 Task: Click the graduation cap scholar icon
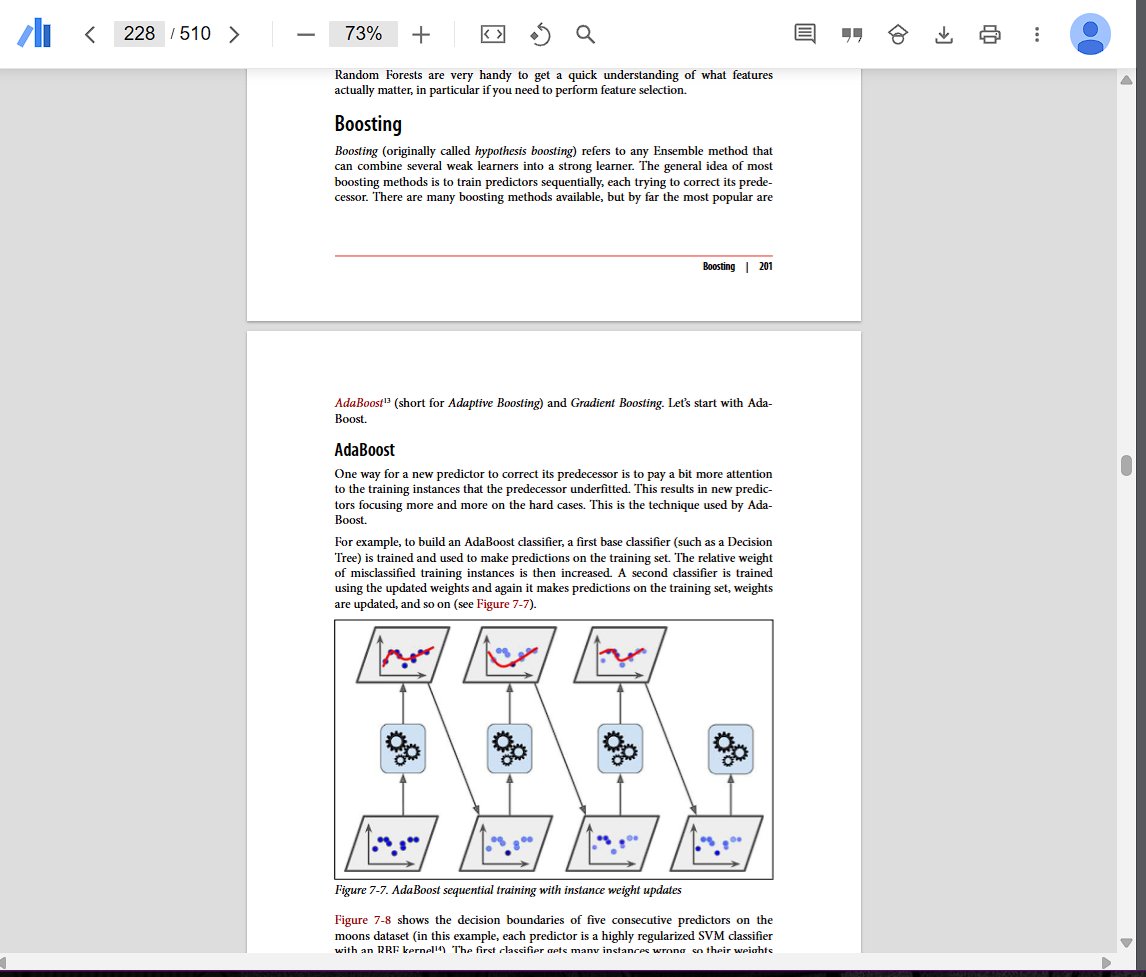point(898,34)
